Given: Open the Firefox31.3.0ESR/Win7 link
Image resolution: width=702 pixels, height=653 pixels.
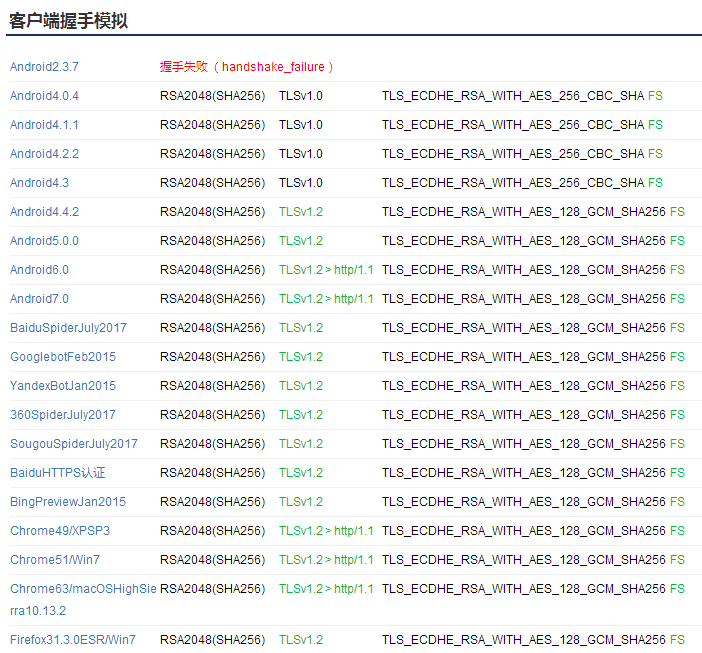Looking at the screenshot, I should tap(73, 640).
